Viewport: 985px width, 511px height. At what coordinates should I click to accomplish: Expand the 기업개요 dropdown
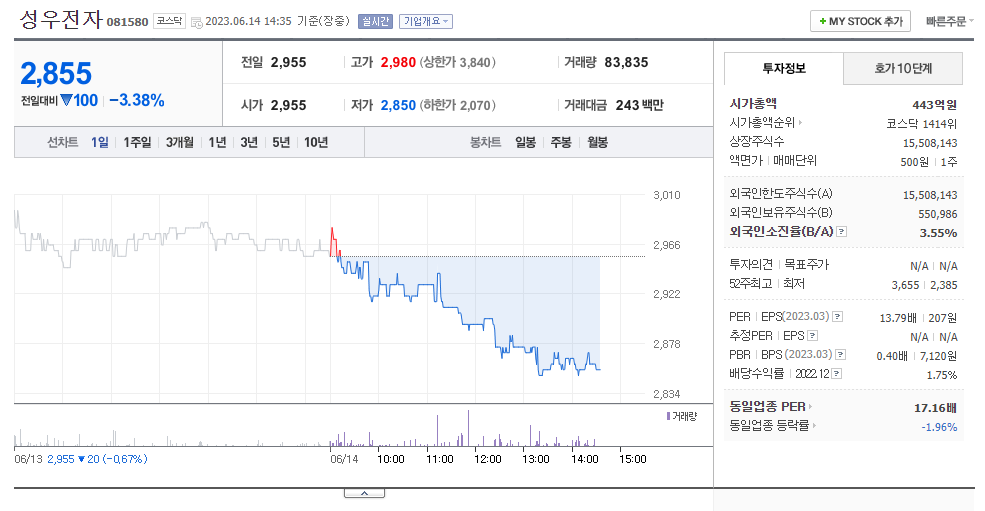tap(426, 21)
